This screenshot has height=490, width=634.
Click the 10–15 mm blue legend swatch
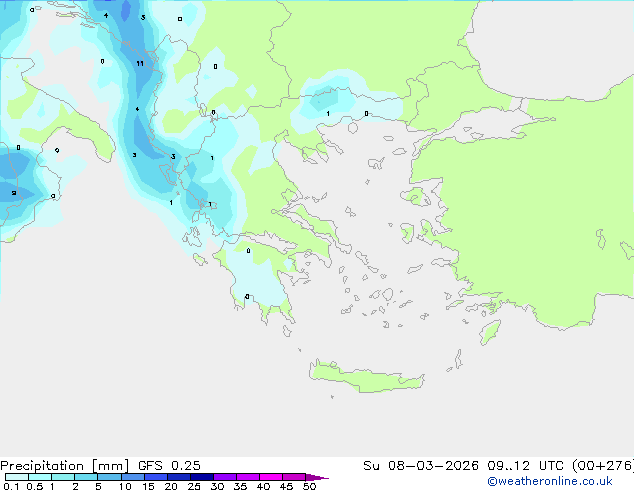click(x=132, y=477)
